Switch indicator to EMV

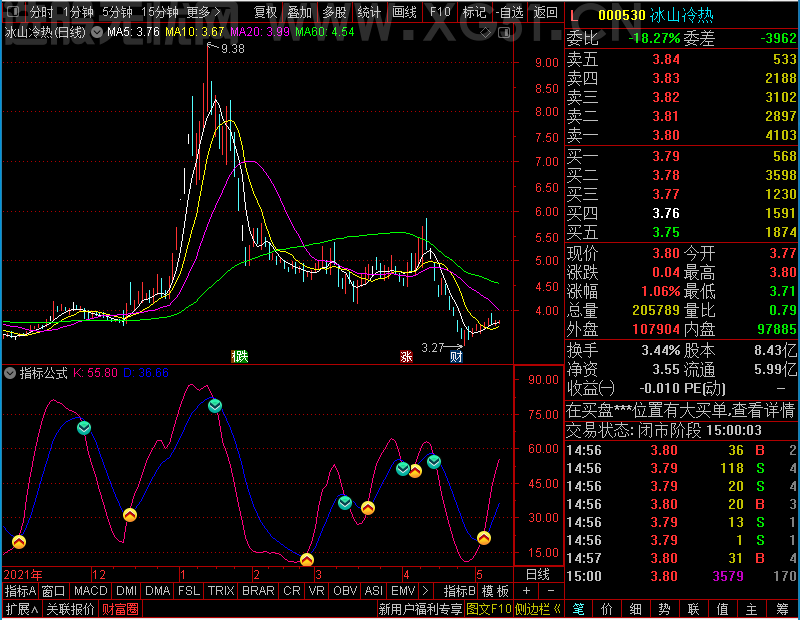[403, 591]
